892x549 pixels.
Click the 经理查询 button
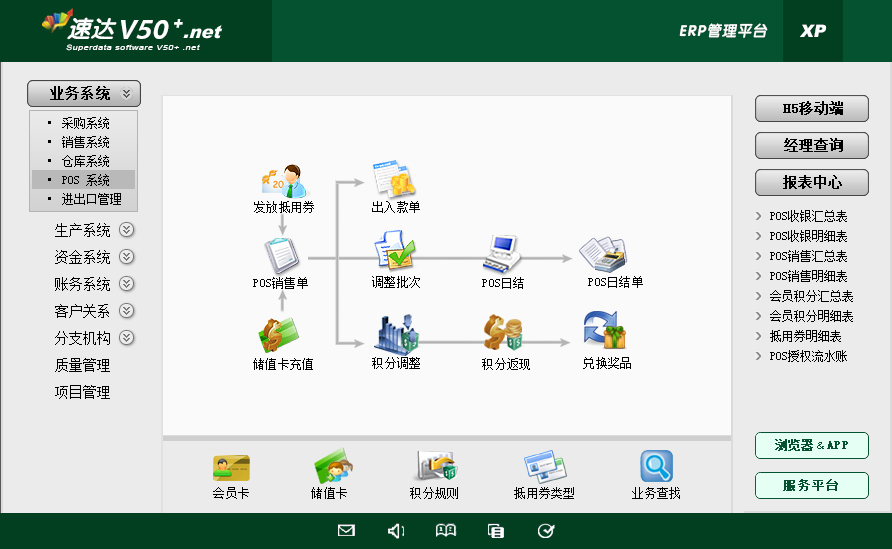pyautogui.click(x=812, y=145)
